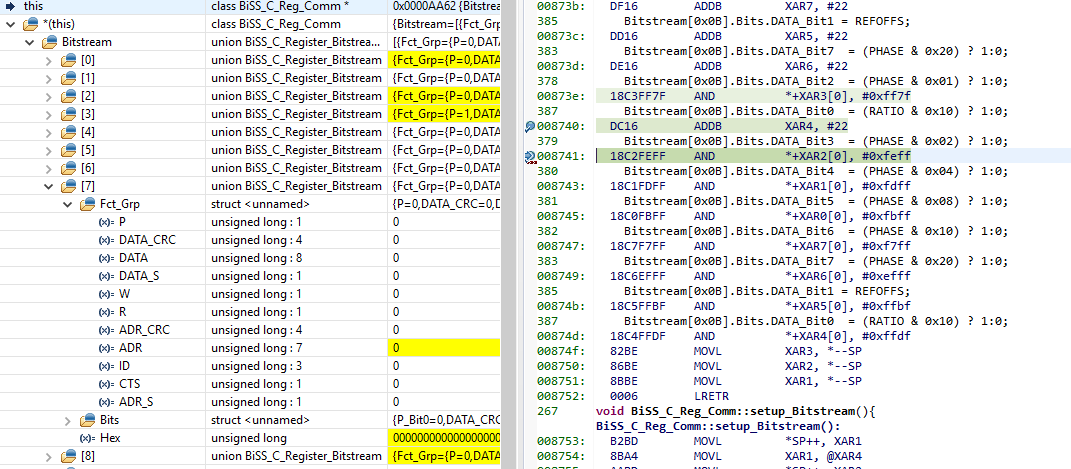Click the highlighted ADR value 0

445,348
